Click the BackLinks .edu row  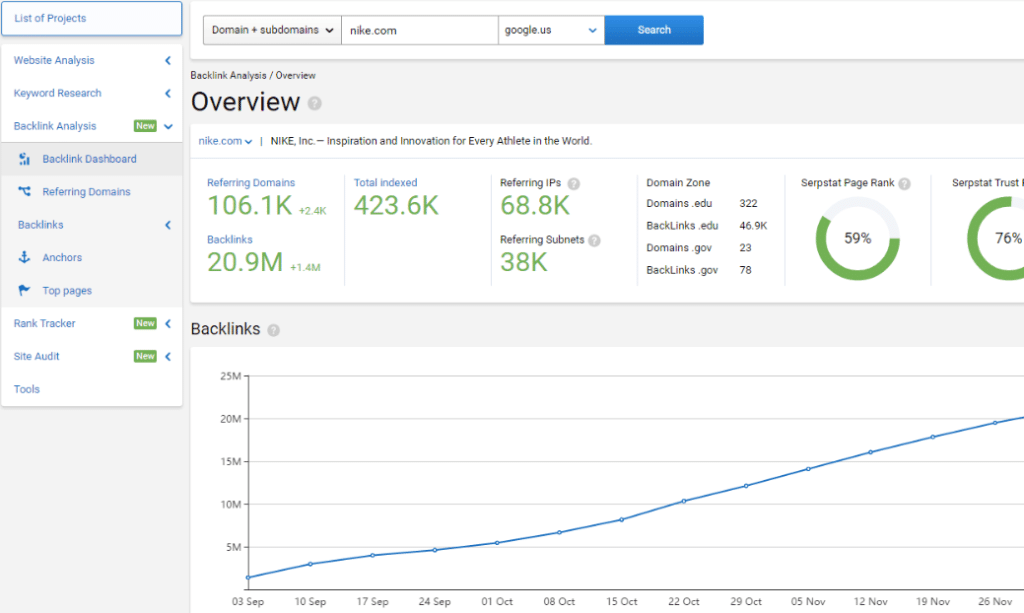tap(707, 225)
